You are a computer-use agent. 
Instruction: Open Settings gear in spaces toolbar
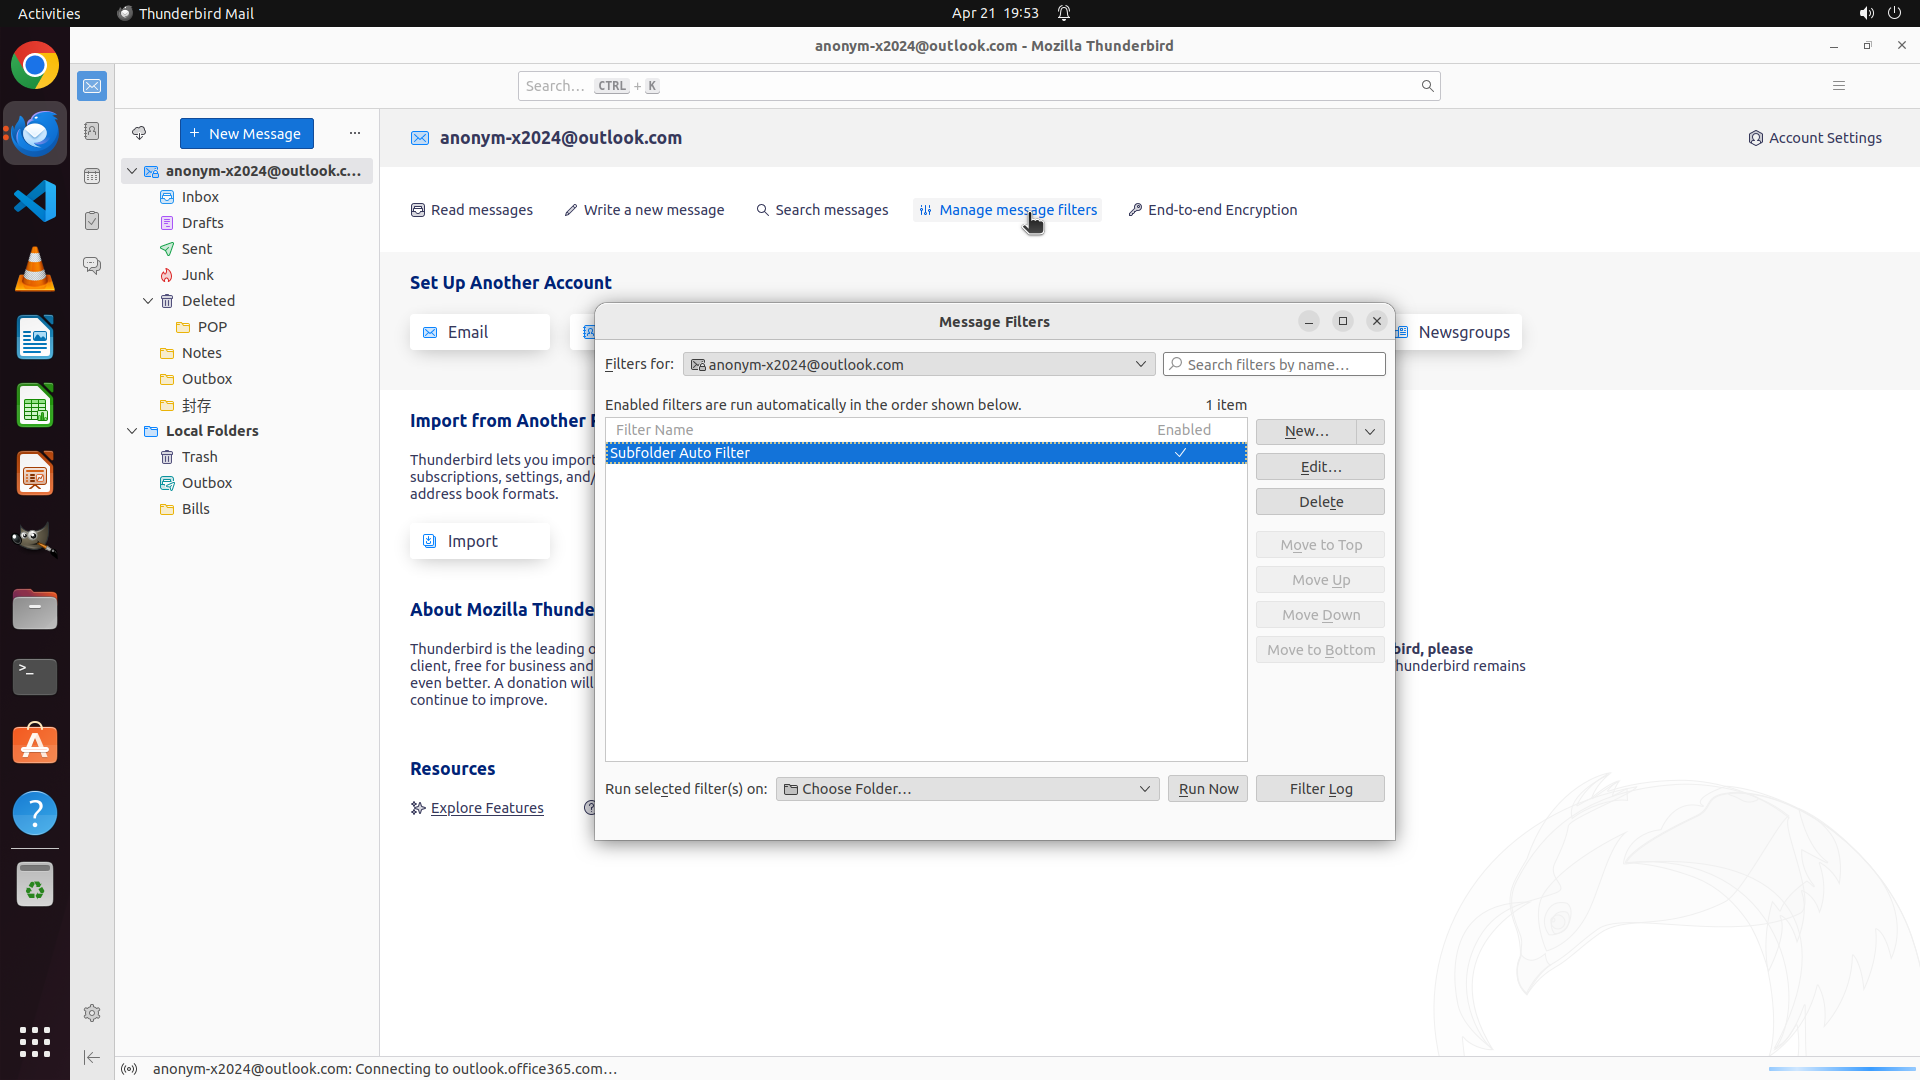(x=92, y=1013)
